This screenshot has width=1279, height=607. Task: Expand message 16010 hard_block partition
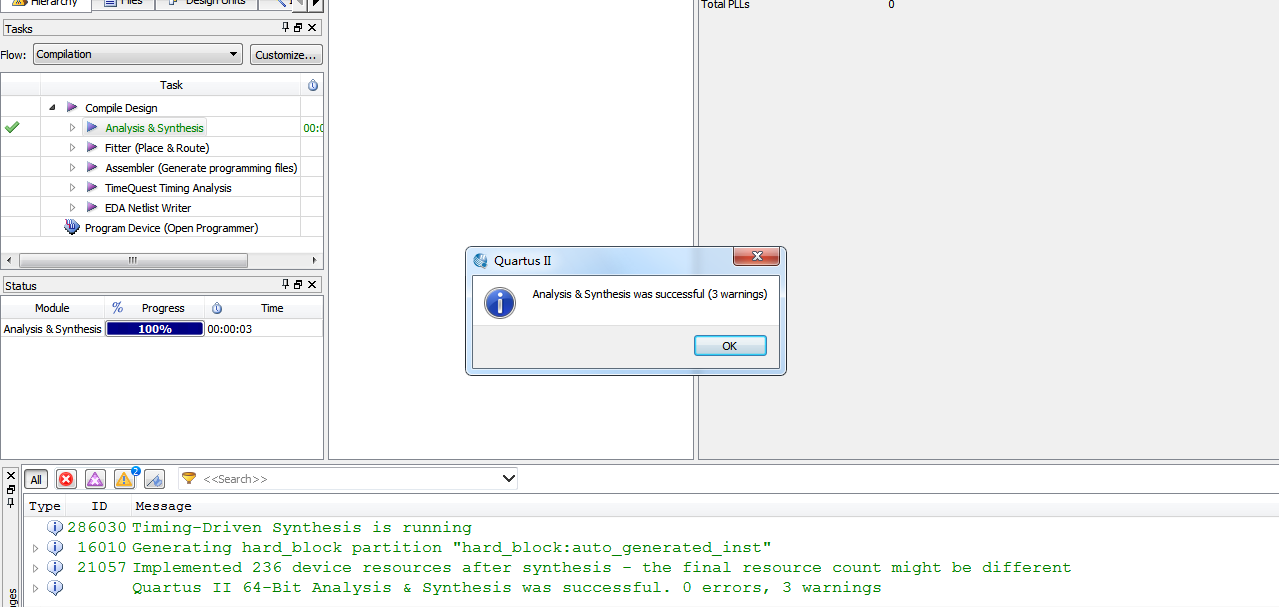[x=36, y=548]
